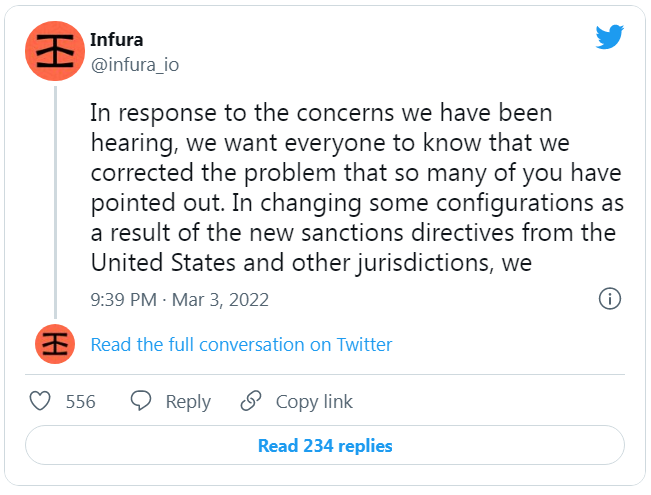Open the @infura_io handle link
Viewport: 651px width, 495px height.
[135, 65]
